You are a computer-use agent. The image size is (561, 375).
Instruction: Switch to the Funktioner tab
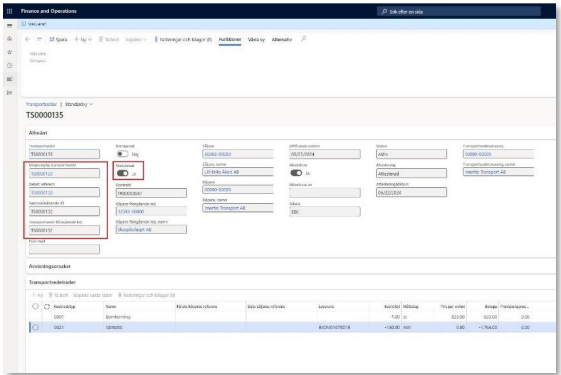click(x=230, y=39)
